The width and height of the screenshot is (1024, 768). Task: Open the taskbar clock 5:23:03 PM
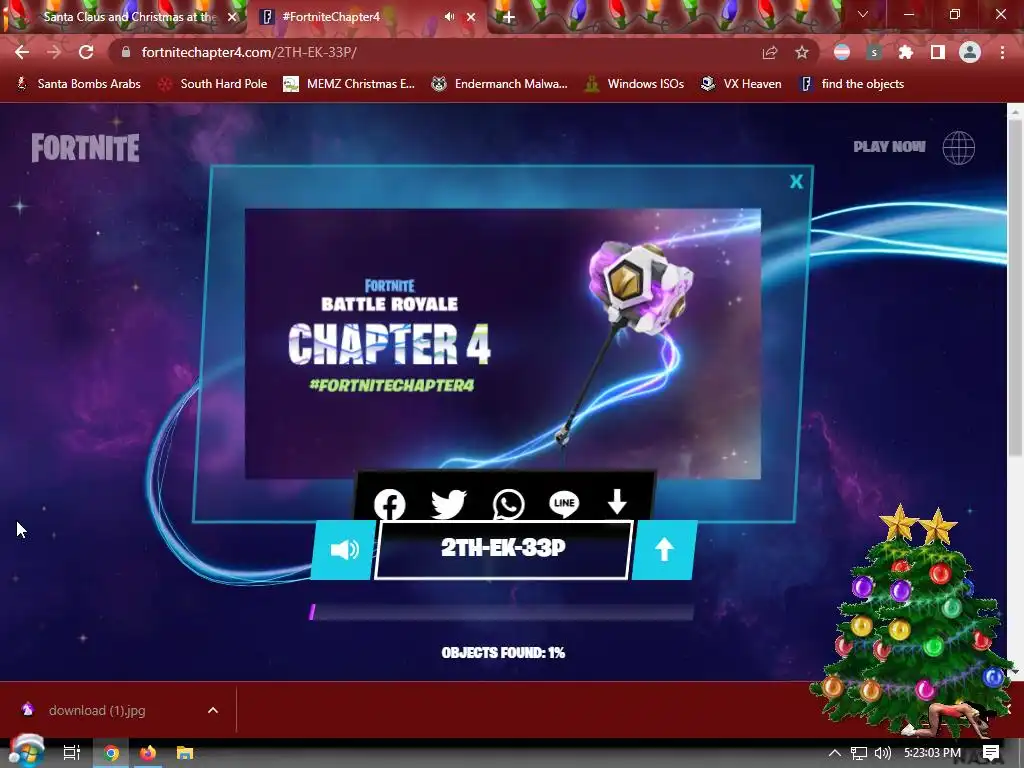click(x=932, y=753)
